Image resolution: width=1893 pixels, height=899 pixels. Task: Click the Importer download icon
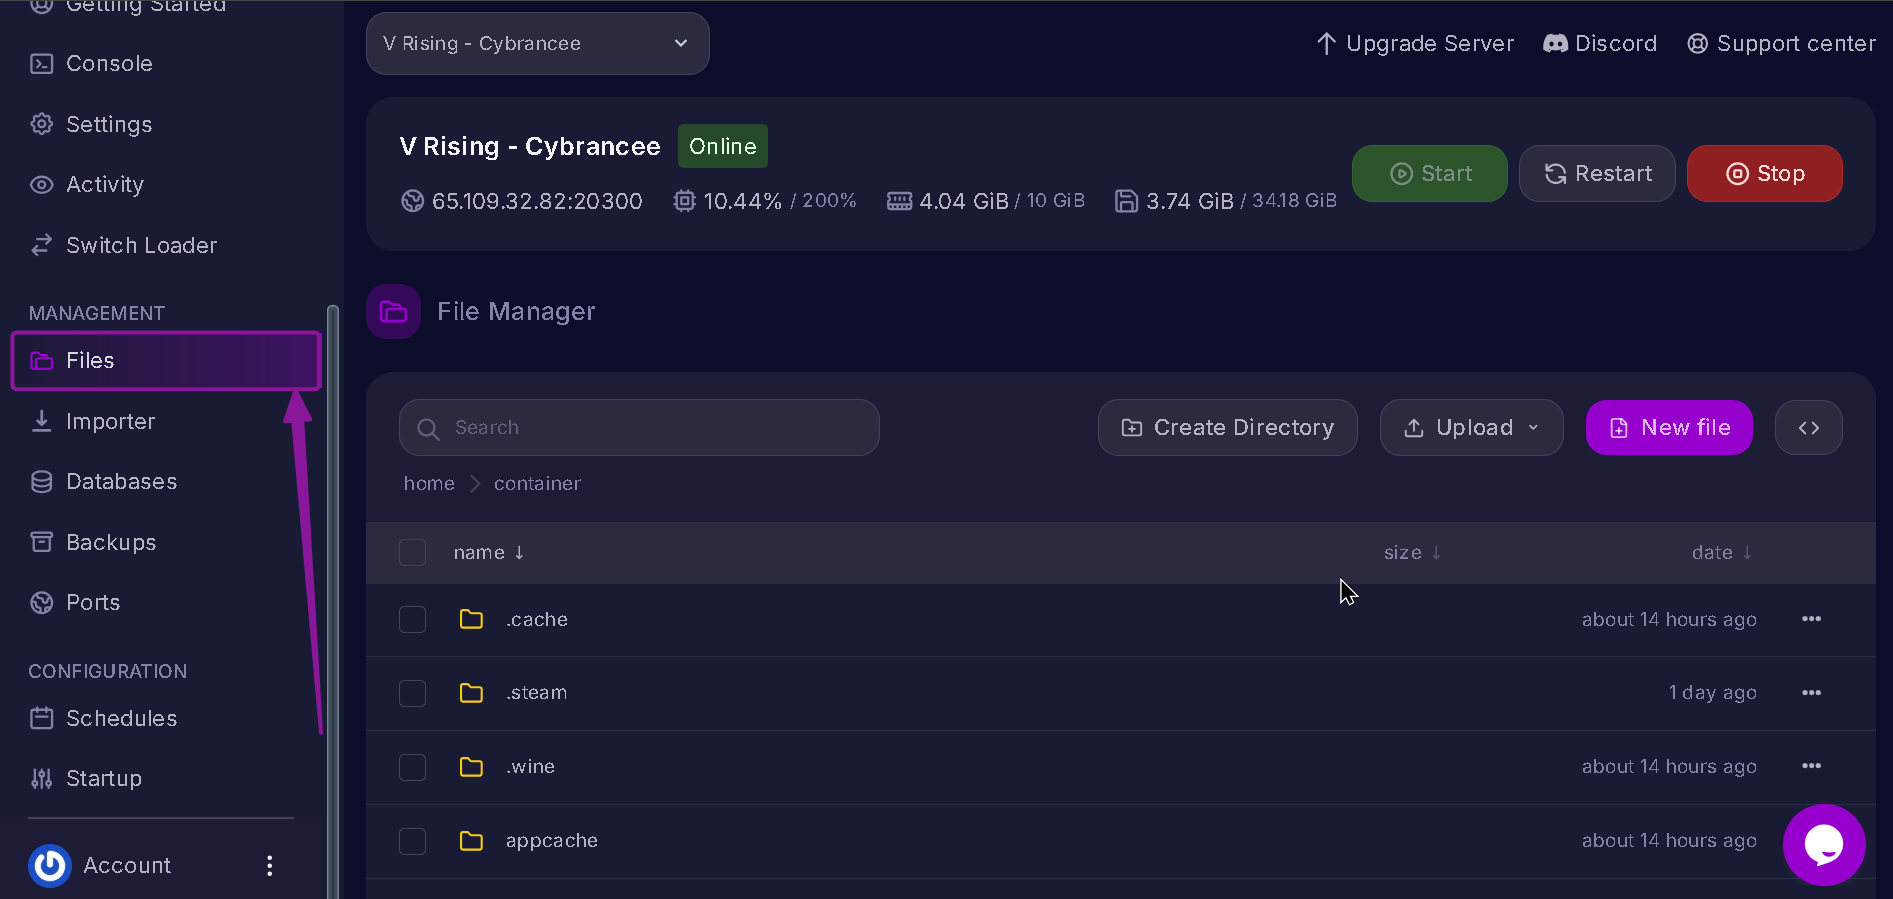pyautogui.click(x=42, y=421)
